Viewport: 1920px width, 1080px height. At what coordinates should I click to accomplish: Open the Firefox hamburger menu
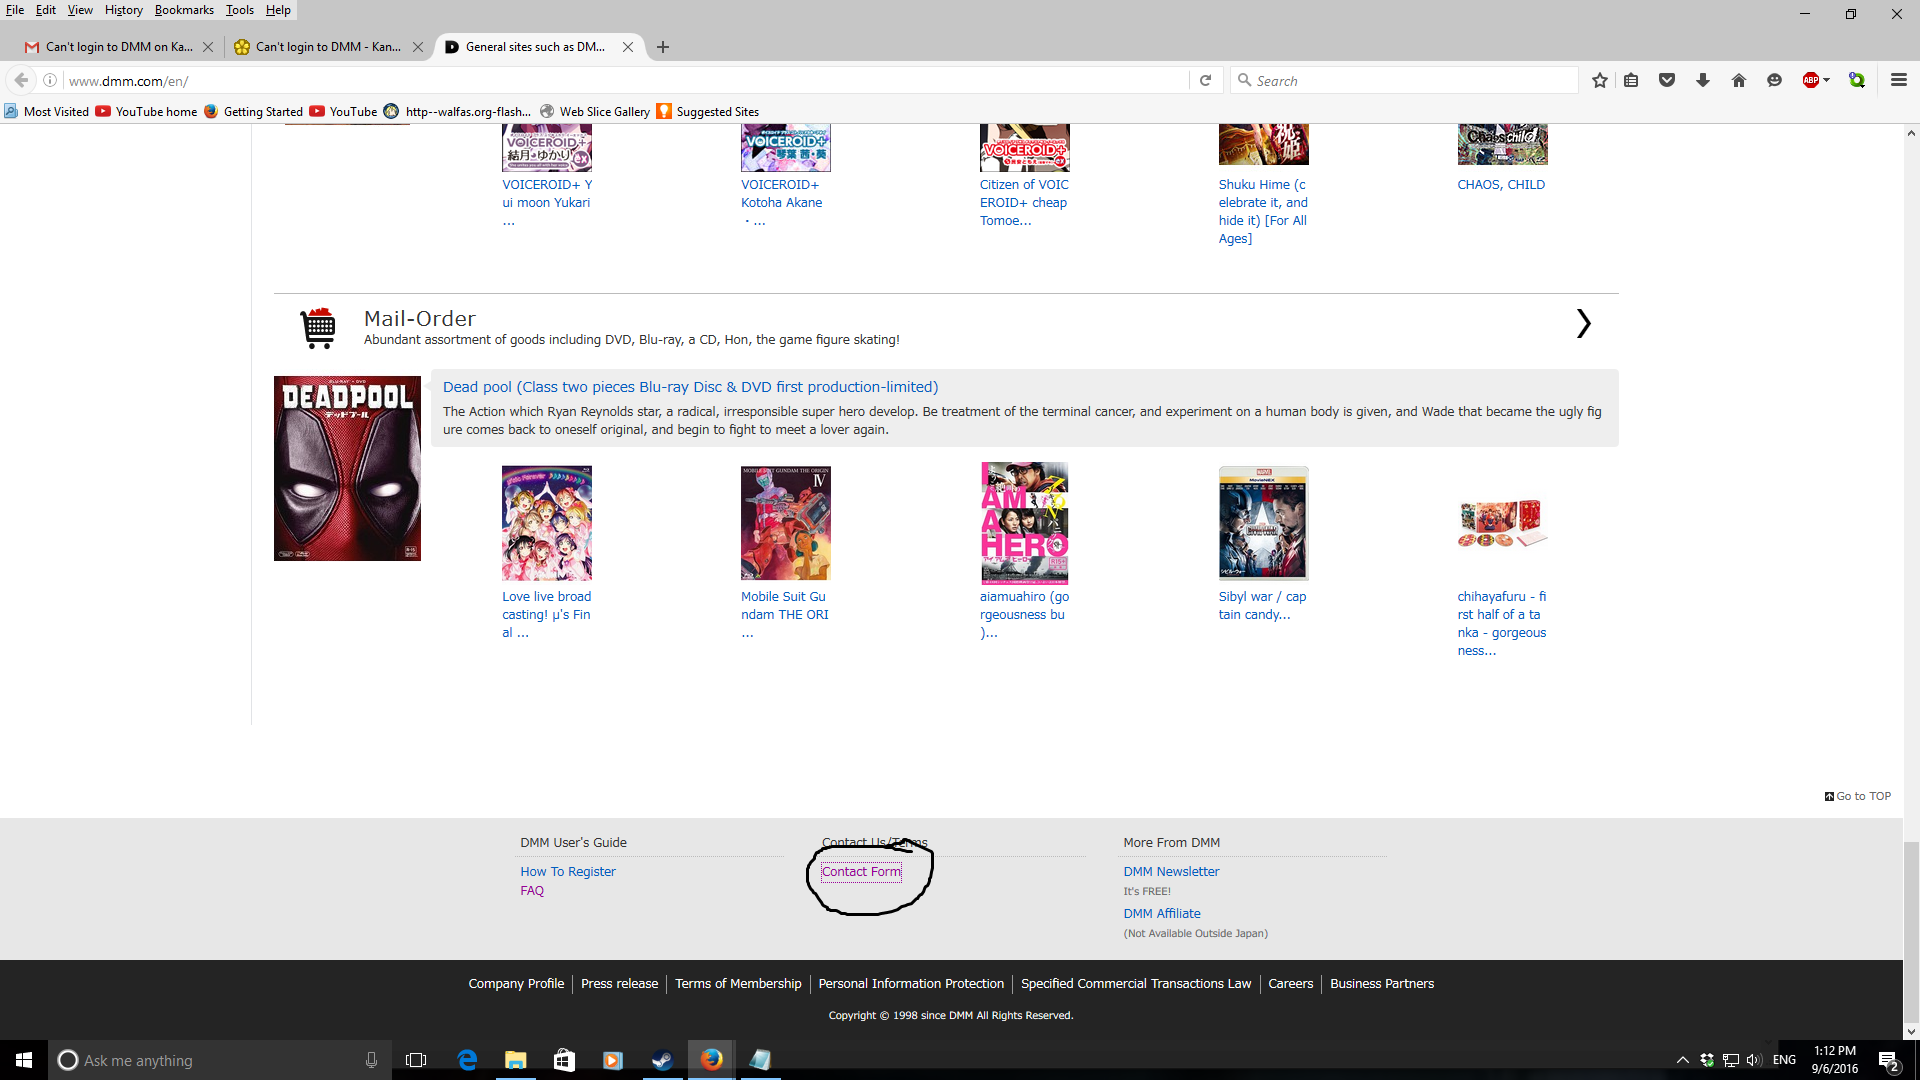click(x=1899, y=80)
